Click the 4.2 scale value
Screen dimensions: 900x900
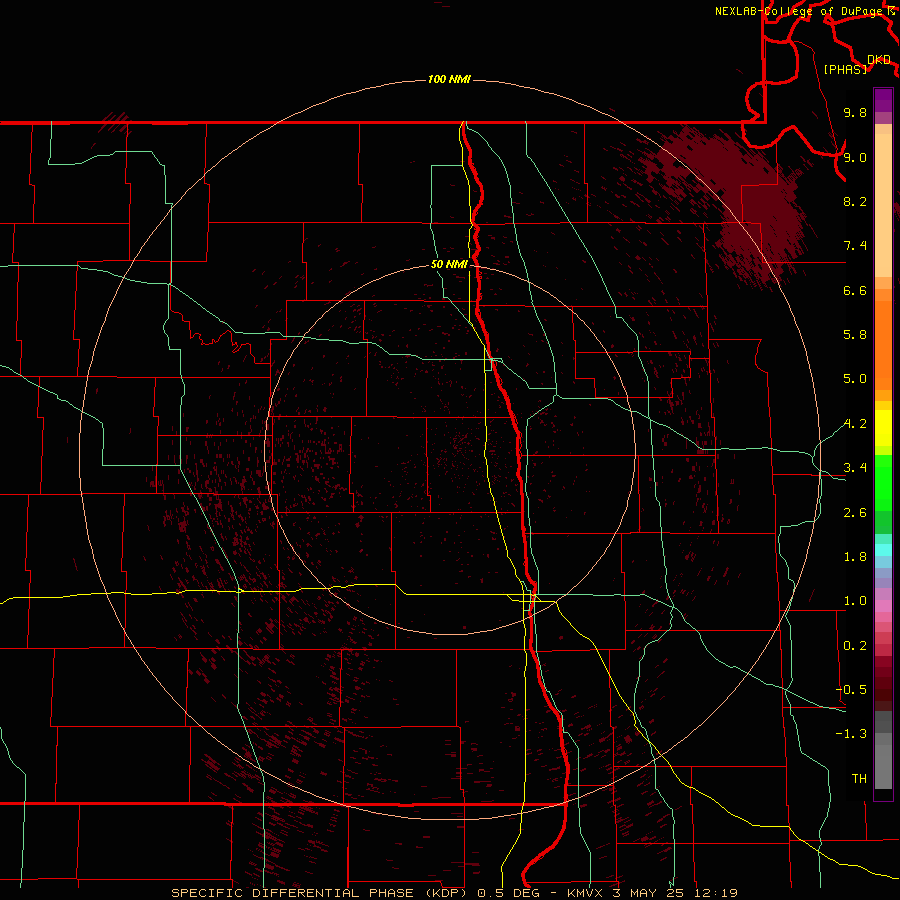855,424
